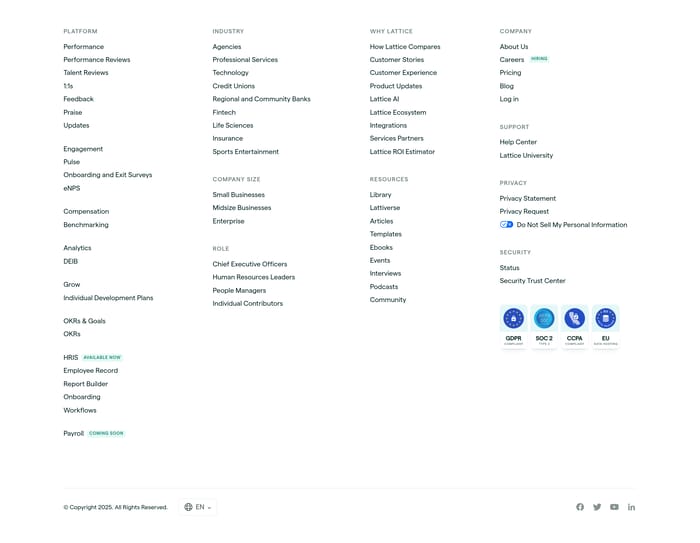Open the Help Center link
Screen dimensions: 700x543
[518, 142]
